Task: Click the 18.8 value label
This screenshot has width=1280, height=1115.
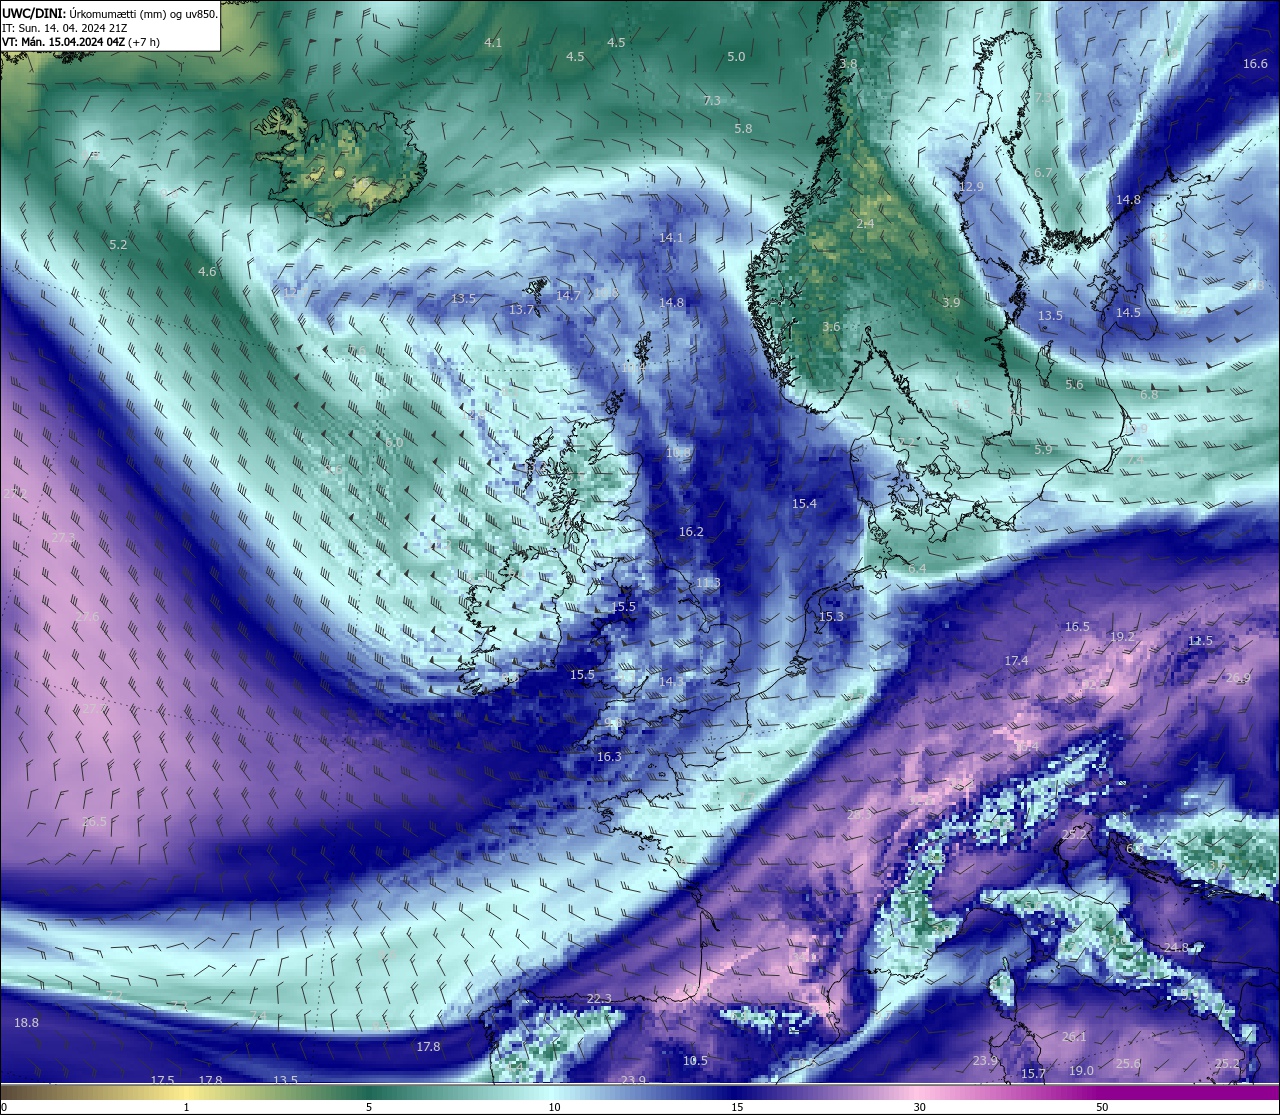Action: pyautogui.click(x=27, y=1023)
